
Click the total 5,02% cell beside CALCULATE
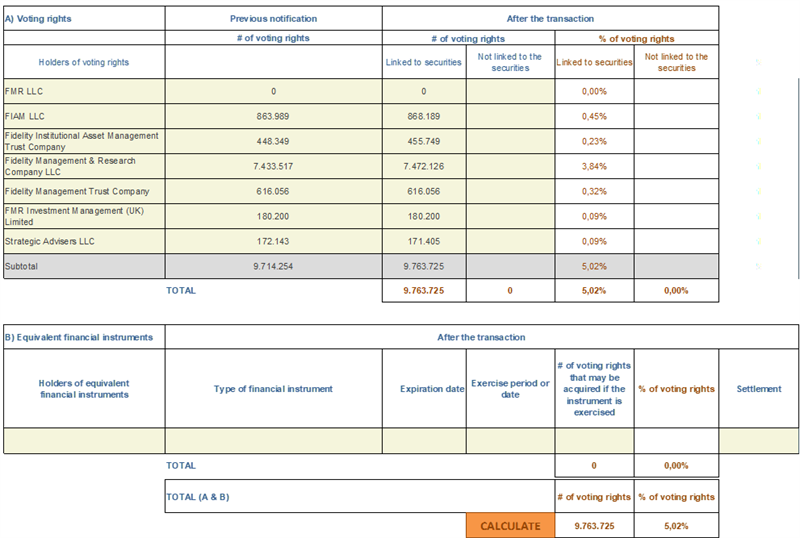(675, 525)
